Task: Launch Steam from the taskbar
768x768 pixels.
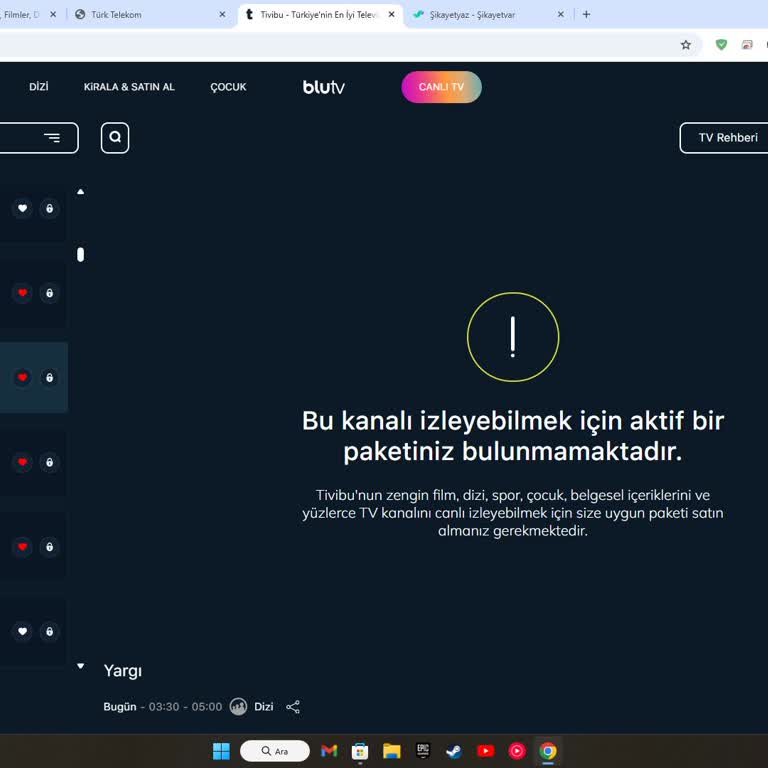Action: (x=454, y=751)
